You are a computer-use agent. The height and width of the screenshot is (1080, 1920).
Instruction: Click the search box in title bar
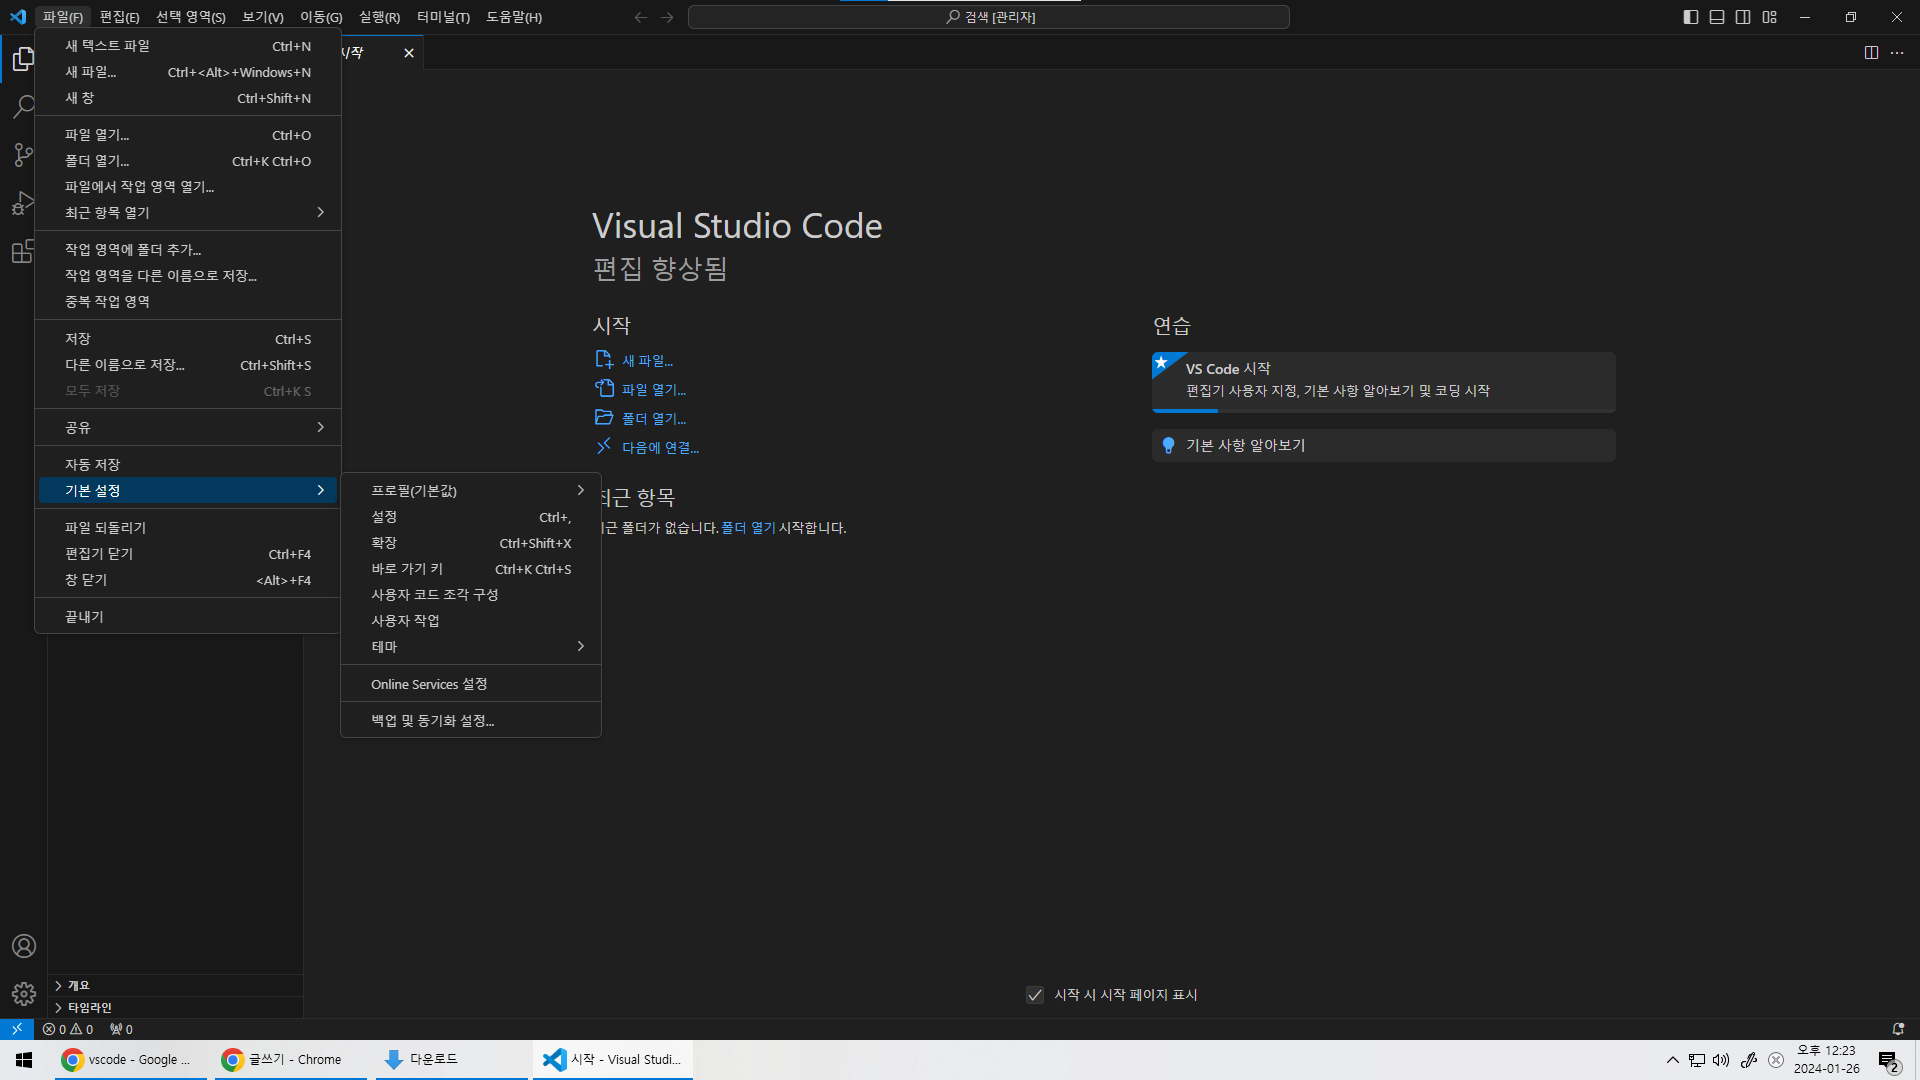pyautogui.click(x=988, y=17)
